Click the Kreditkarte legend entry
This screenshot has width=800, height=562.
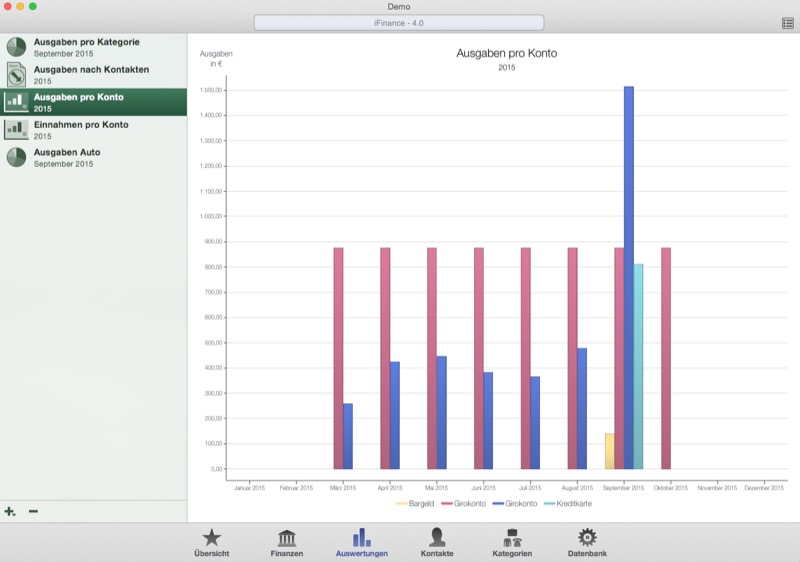pyautogui.click(x=568, y=503)
